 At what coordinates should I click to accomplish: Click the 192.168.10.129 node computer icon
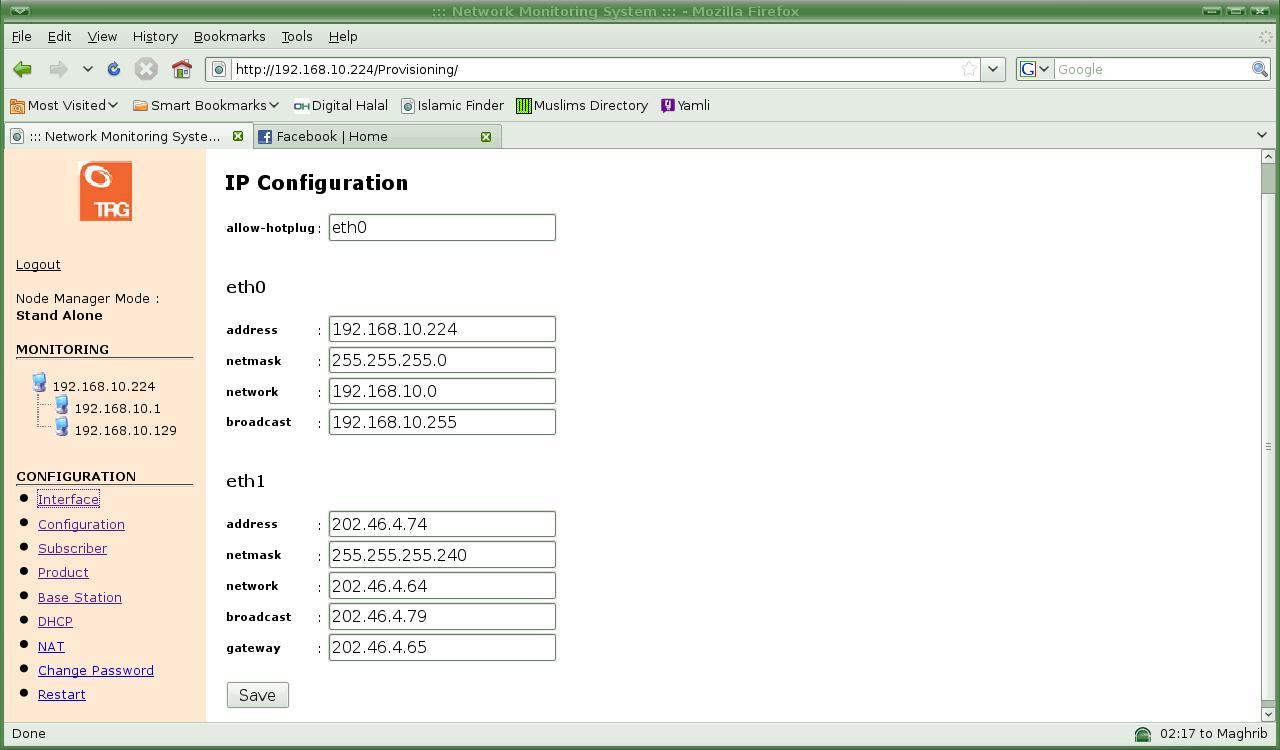62,428
